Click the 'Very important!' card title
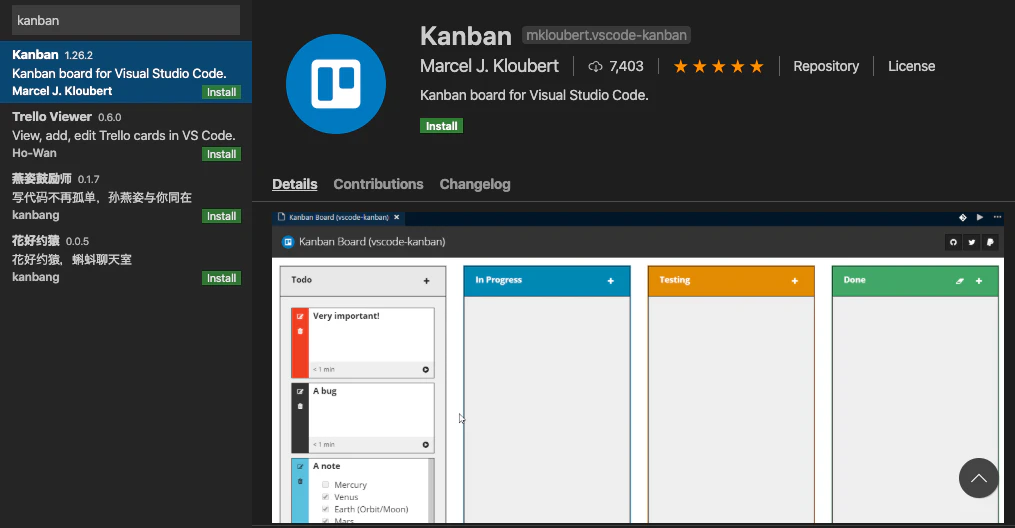1015x528 pixels. pyautogui.click(x=346, y=316)
